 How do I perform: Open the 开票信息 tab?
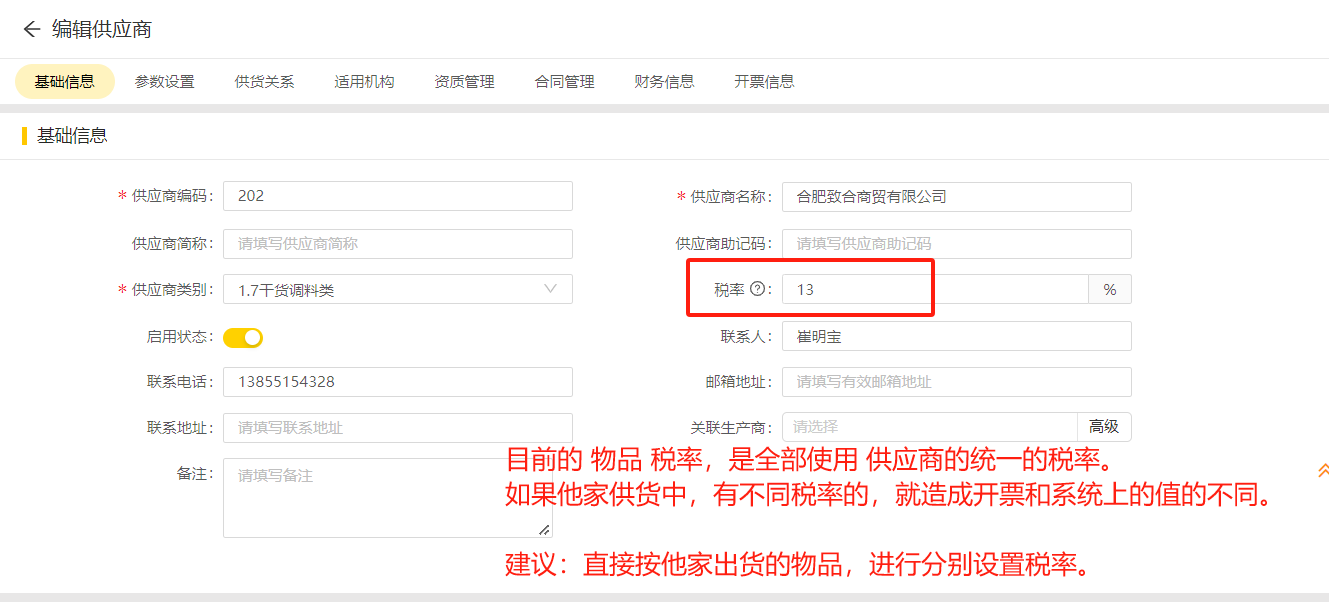click(765, 82)
